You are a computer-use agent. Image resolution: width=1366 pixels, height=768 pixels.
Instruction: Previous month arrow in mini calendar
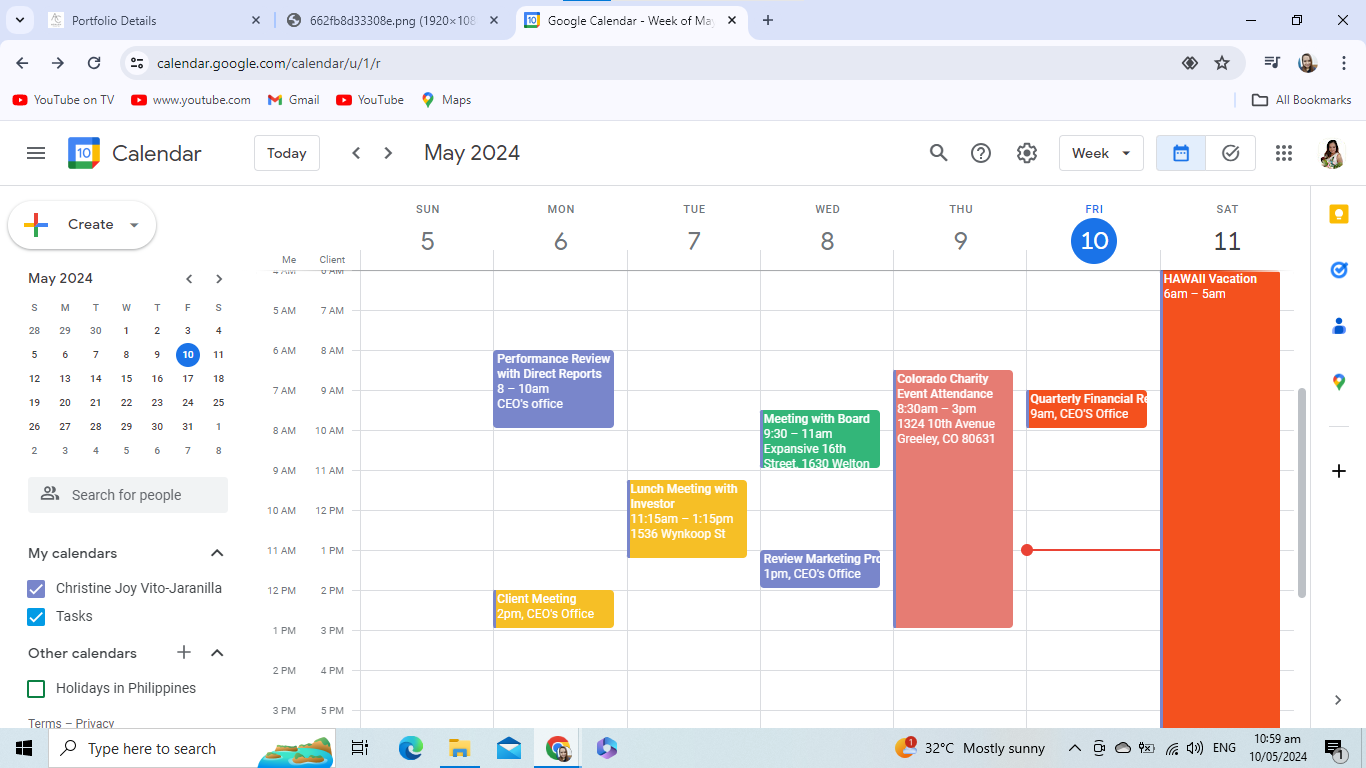point(189,279)
